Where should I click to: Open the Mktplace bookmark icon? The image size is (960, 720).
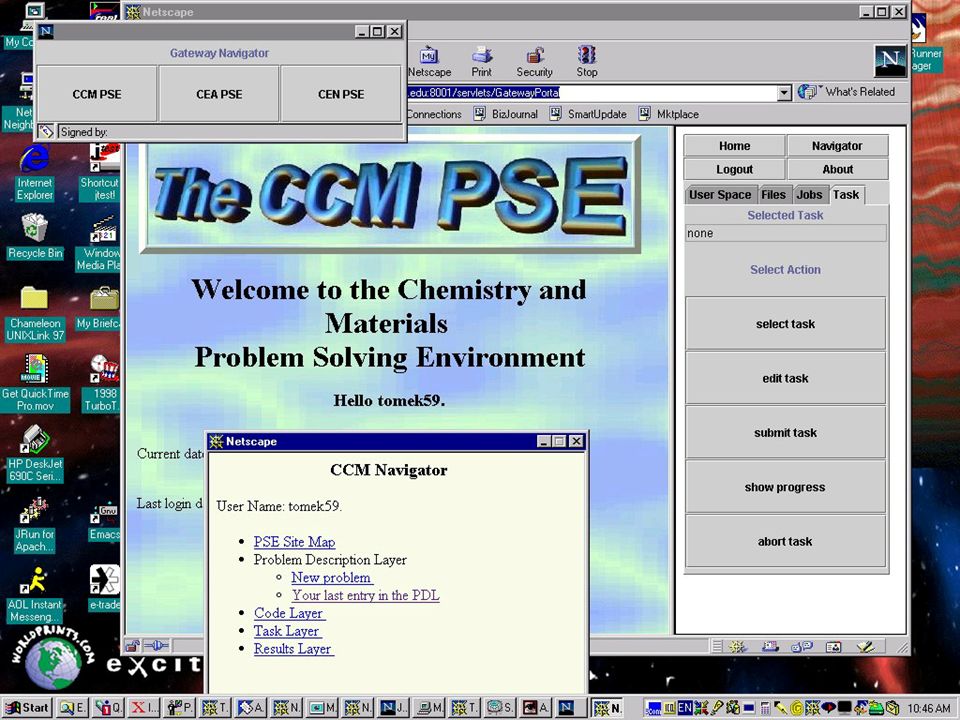645,113
